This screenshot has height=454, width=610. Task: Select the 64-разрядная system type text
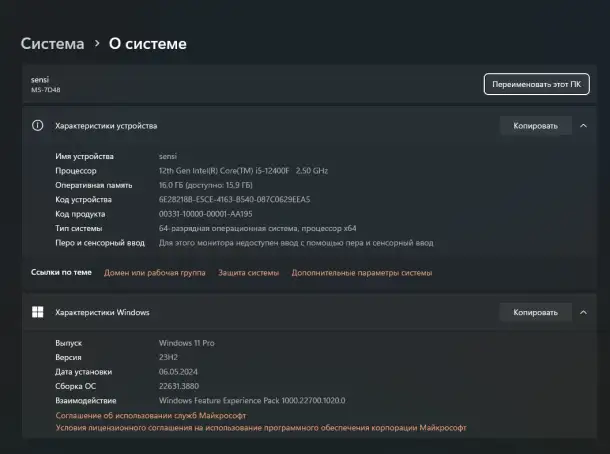pyautogui.click(x=257, y=228)
